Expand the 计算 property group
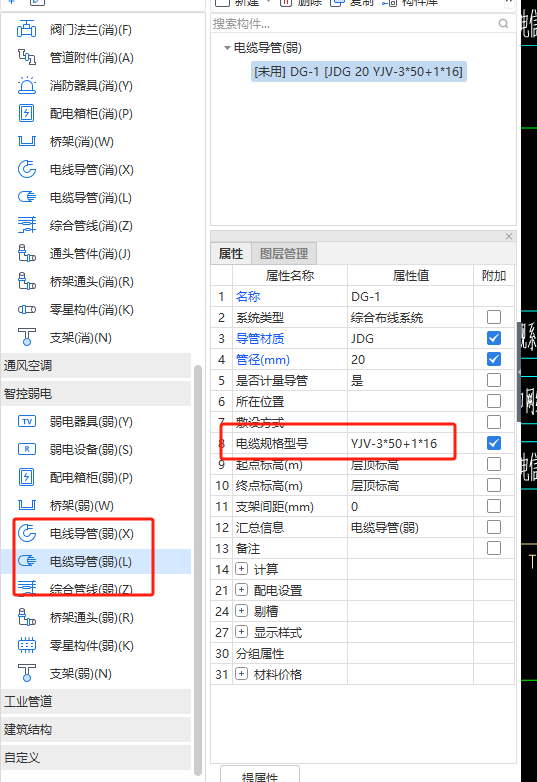The height and width of the screenshot is (782, 537). pyautogui.click(x=241, y=569)
